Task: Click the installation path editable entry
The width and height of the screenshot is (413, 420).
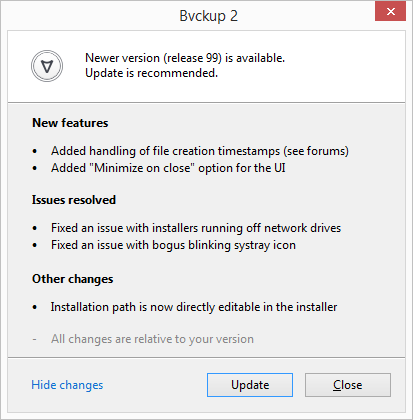Action: [x=194, y=307]
